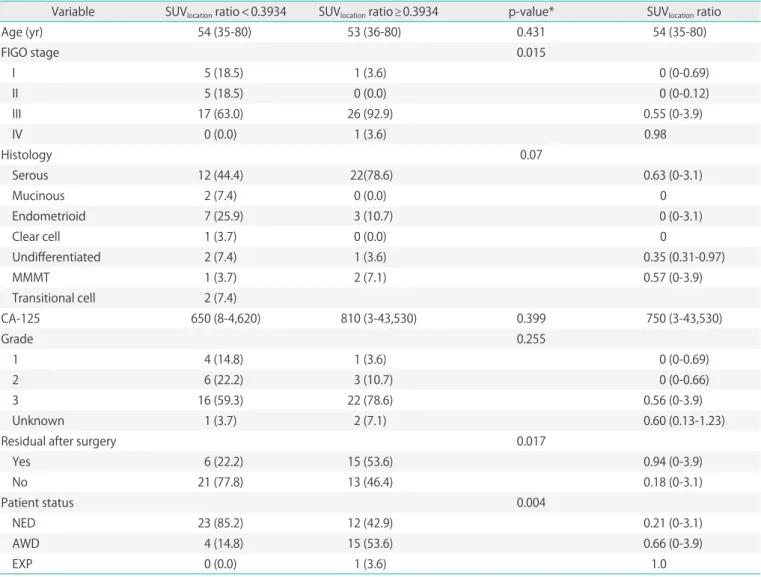Screen dimensions: 761x577
Task: Select the 'EXP' row label
Action: pyautogui.click(x=22, y=564)
